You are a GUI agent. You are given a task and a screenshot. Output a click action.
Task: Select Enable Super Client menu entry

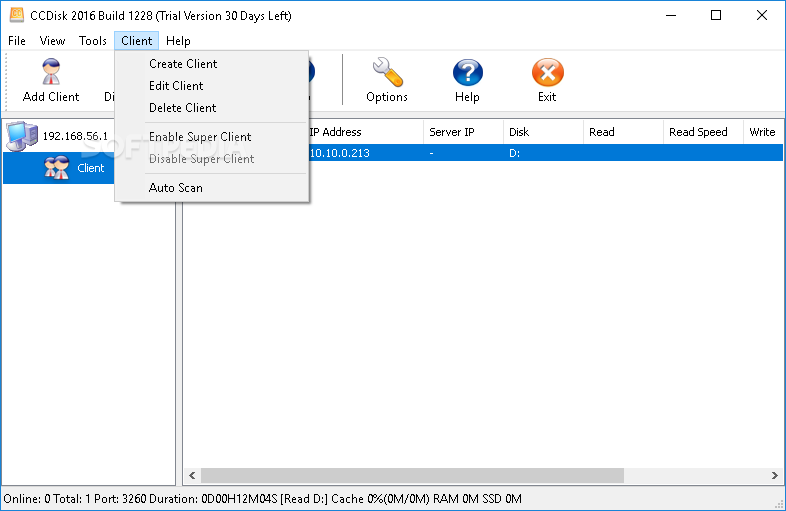click(x=211, y=137)
